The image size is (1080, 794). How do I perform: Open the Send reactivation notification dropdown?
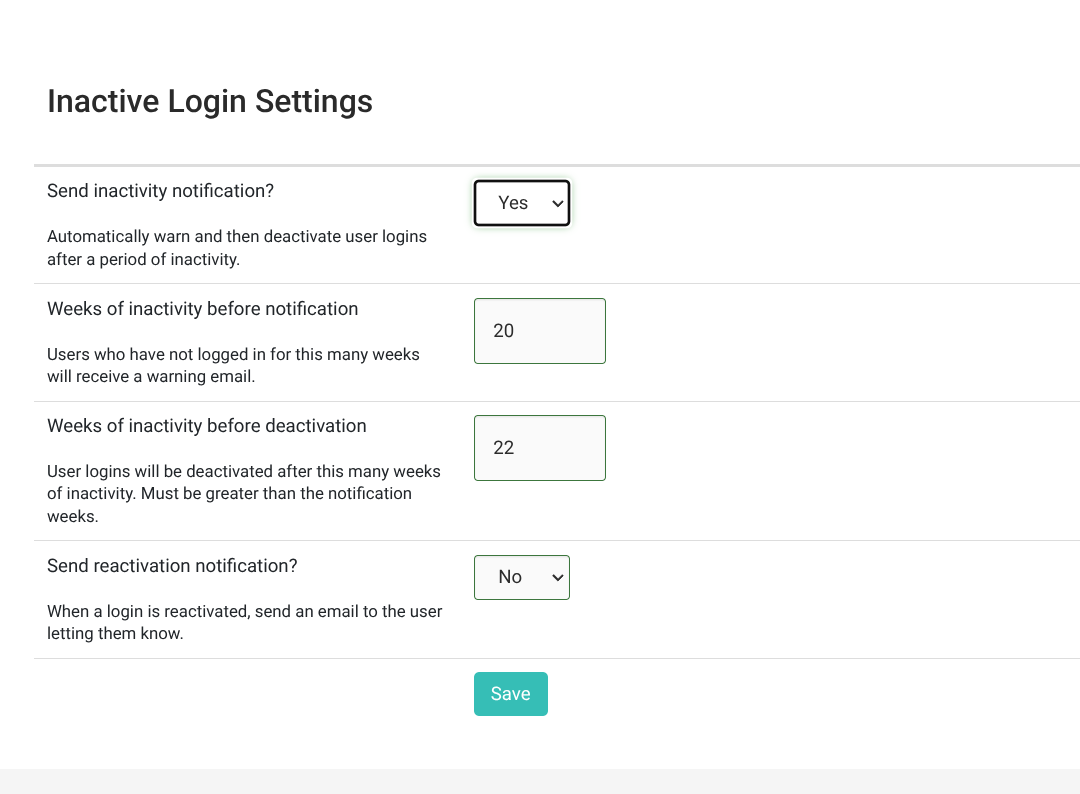click(521, 577)
